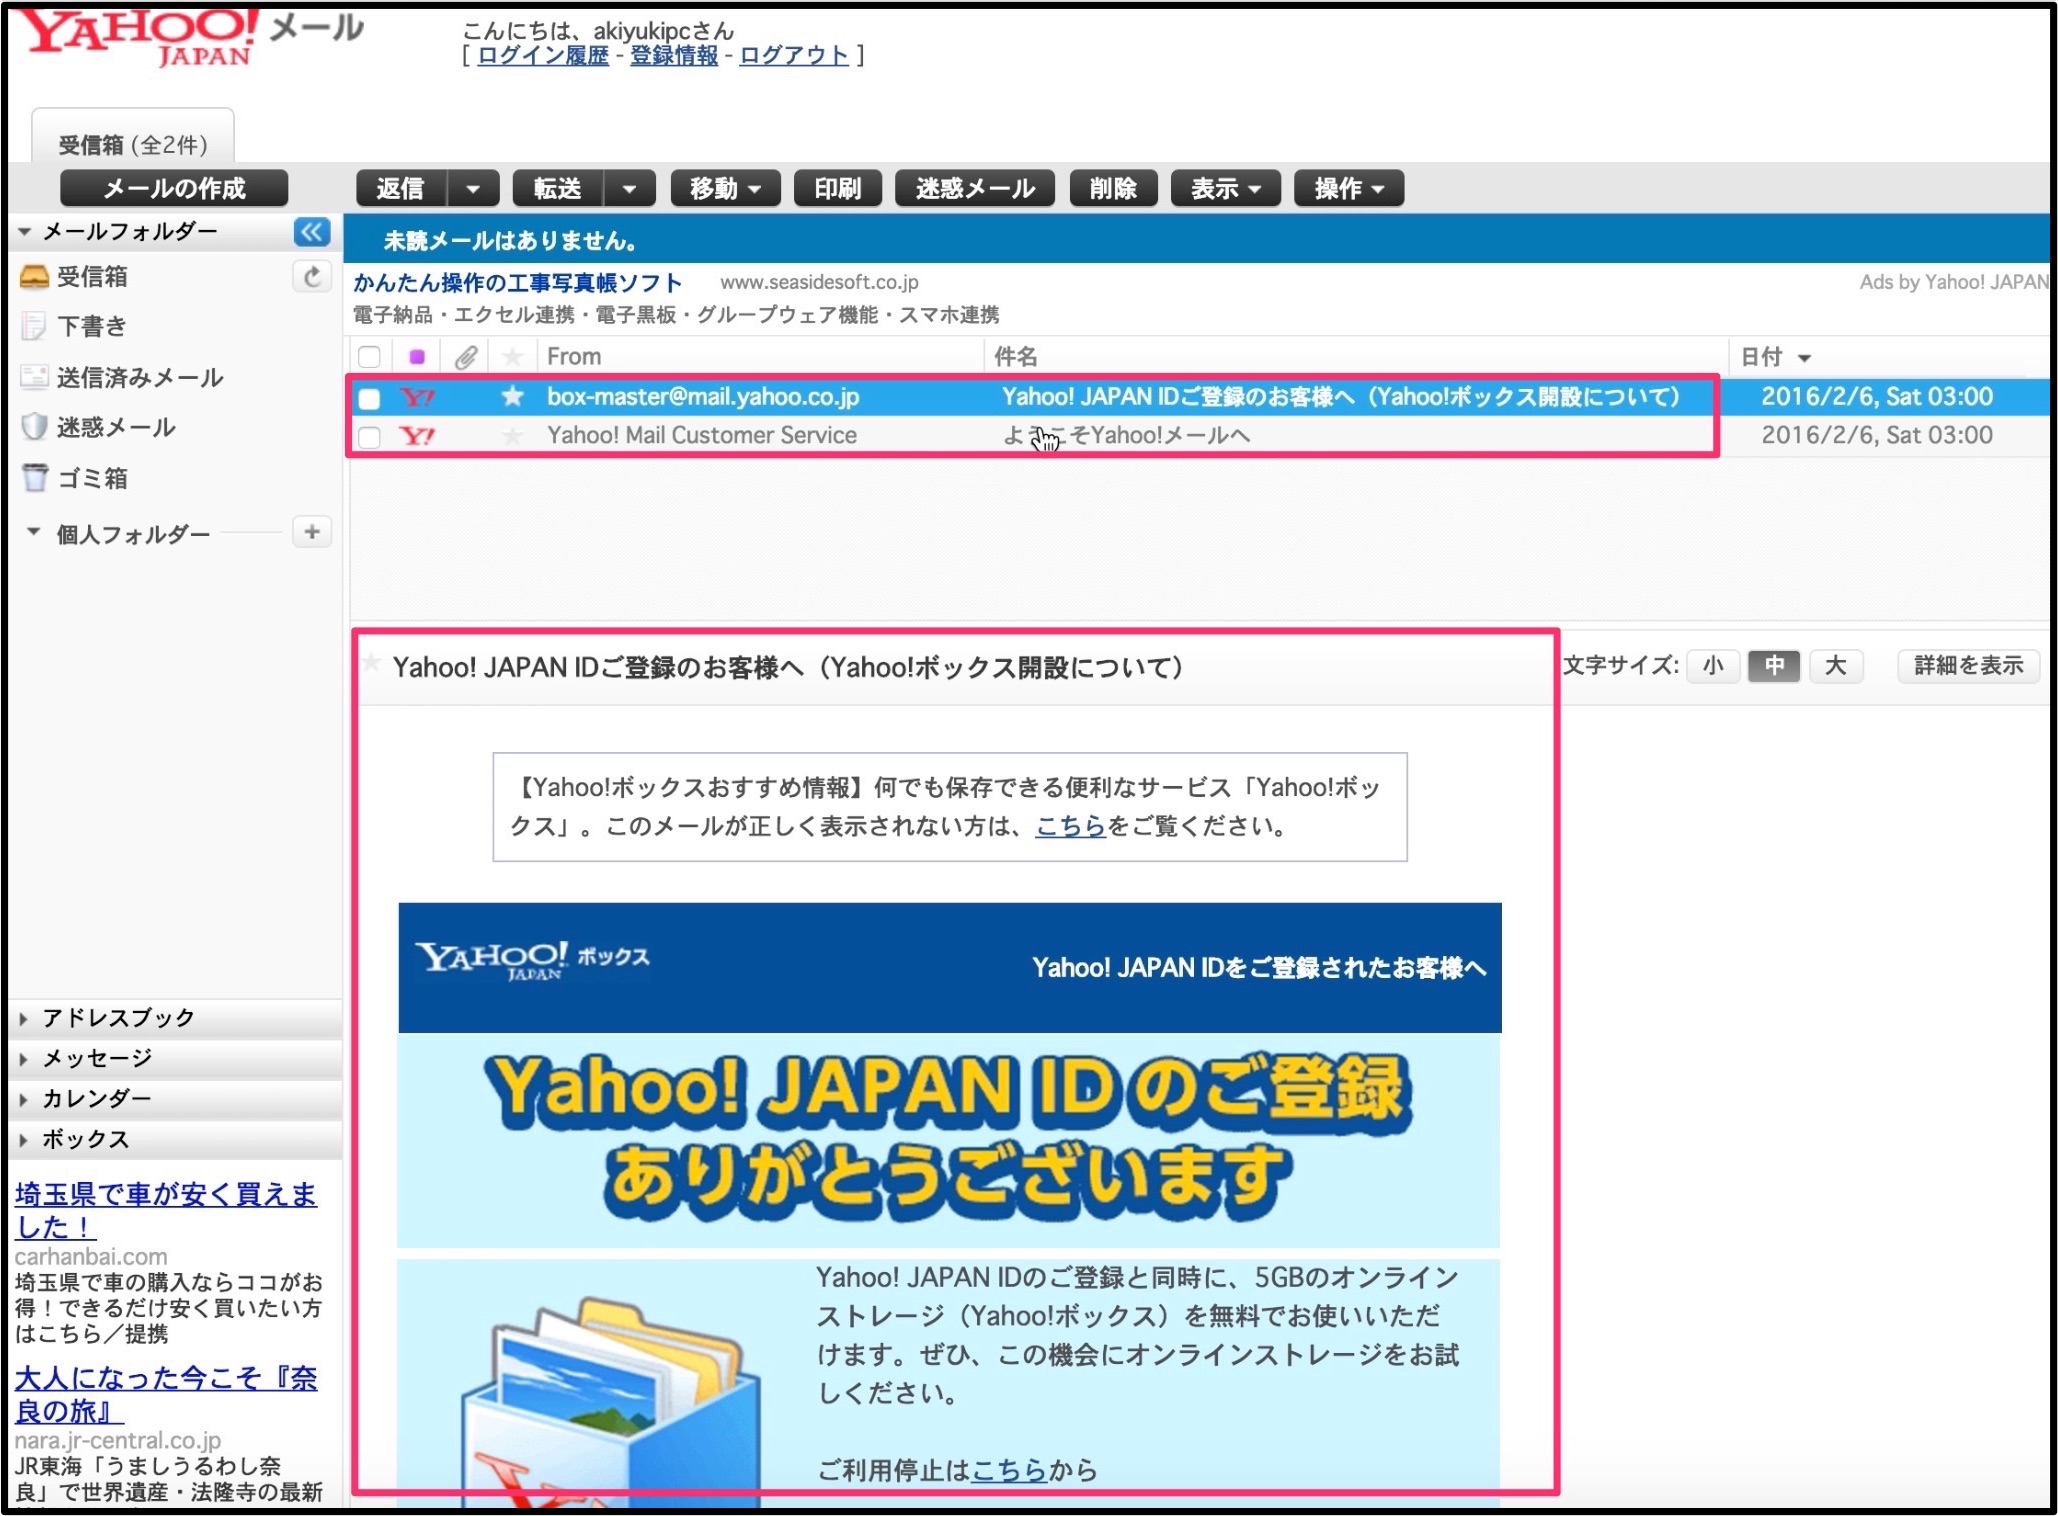Add a personal folder with the plus icon
The height and width of the screenshot is (1516, 2058).
[x=312, y=532]
